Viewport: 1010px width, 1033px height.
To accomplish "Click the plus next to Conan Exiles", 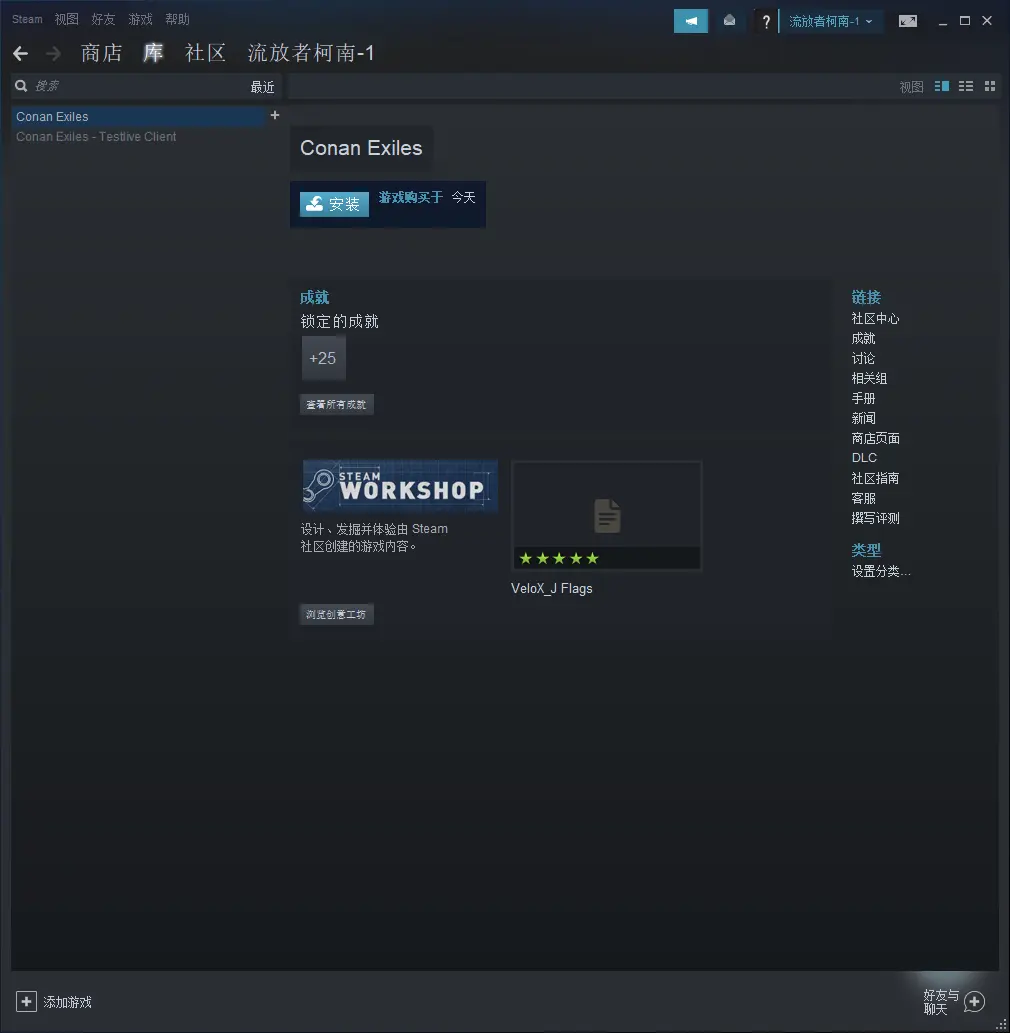I will [275, 115].
